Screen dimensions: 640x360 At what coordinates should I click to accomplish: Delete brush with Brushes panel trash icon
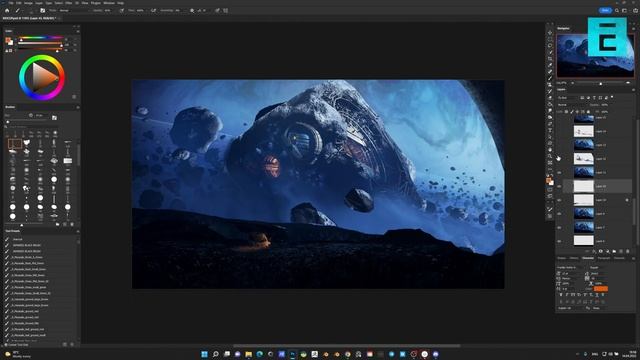(72, 224)
